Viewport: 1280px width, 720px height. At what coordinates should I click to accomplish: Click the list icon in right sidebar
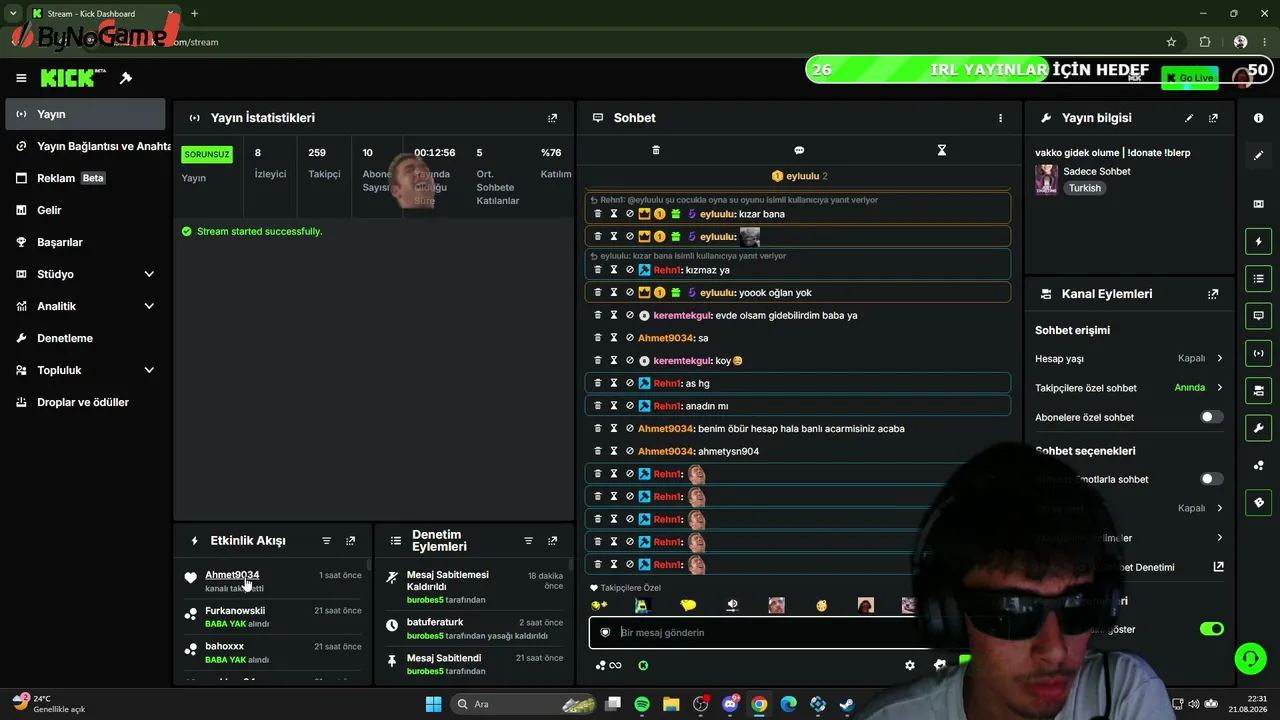[x=1259, y=278]
